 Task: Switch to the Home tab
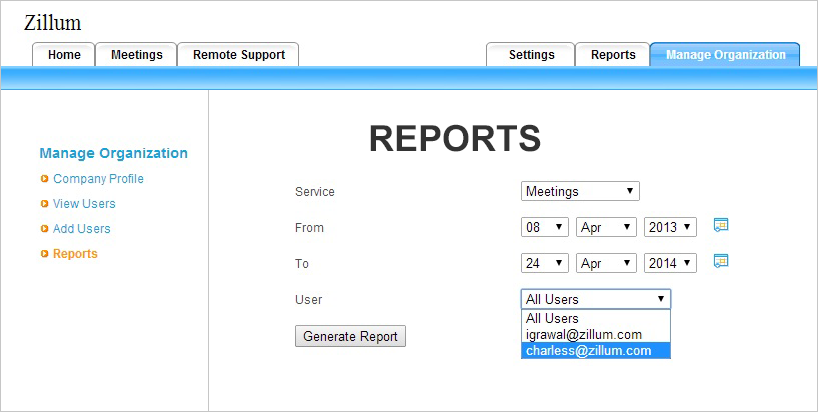[x=64, y=55]
